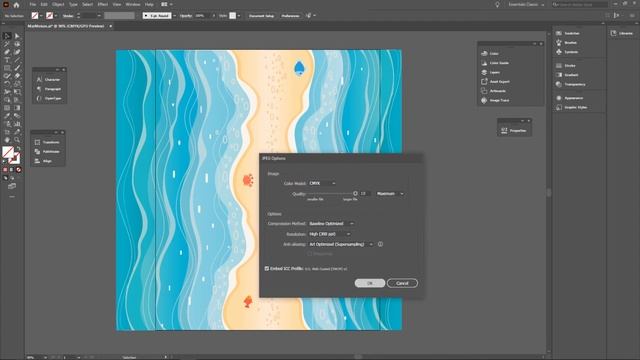Open the Properties panel icon
This screenshot has height=360, width=640.
coord(504,131)
